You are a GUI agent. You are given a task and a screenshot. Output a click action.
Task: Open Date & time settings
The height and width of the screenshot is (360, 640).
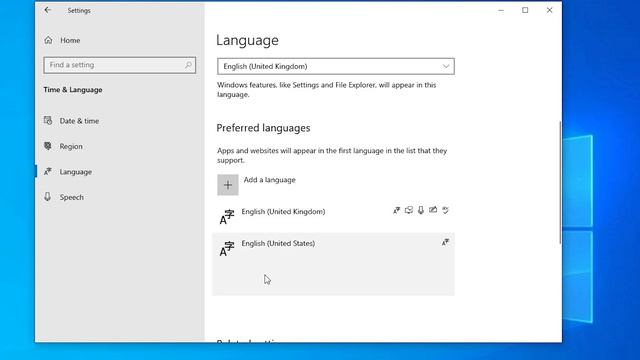(x=79, y=121)
